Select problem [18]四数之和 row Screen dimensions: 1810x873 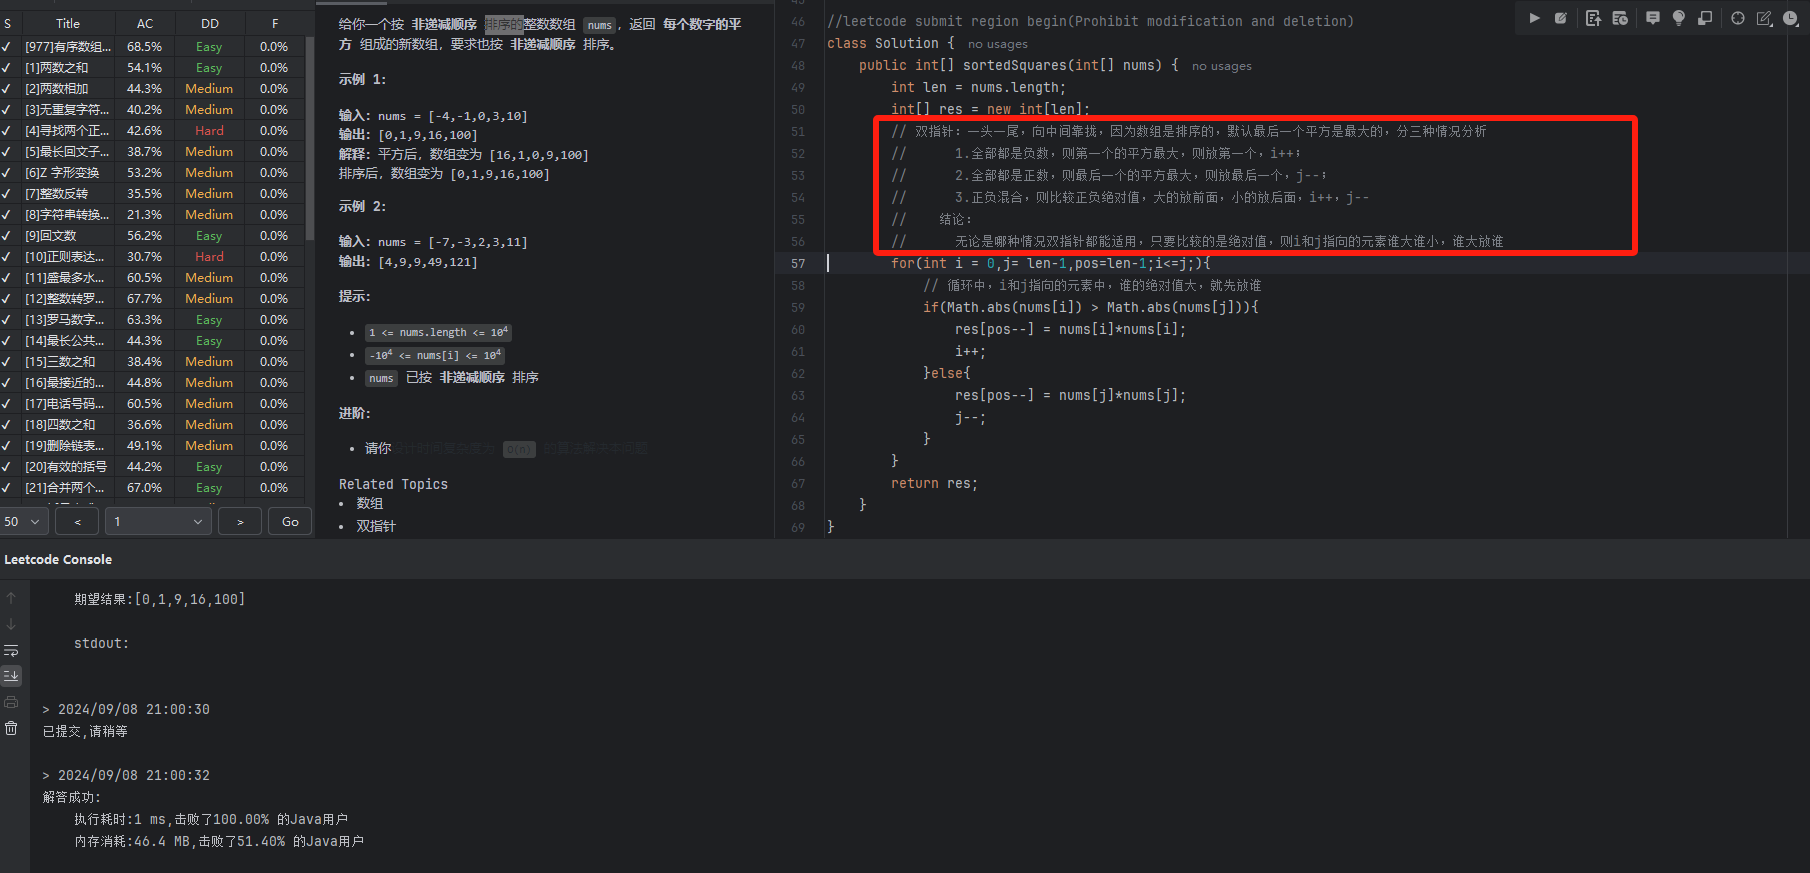pyautogui.click(x=152, y=424)
